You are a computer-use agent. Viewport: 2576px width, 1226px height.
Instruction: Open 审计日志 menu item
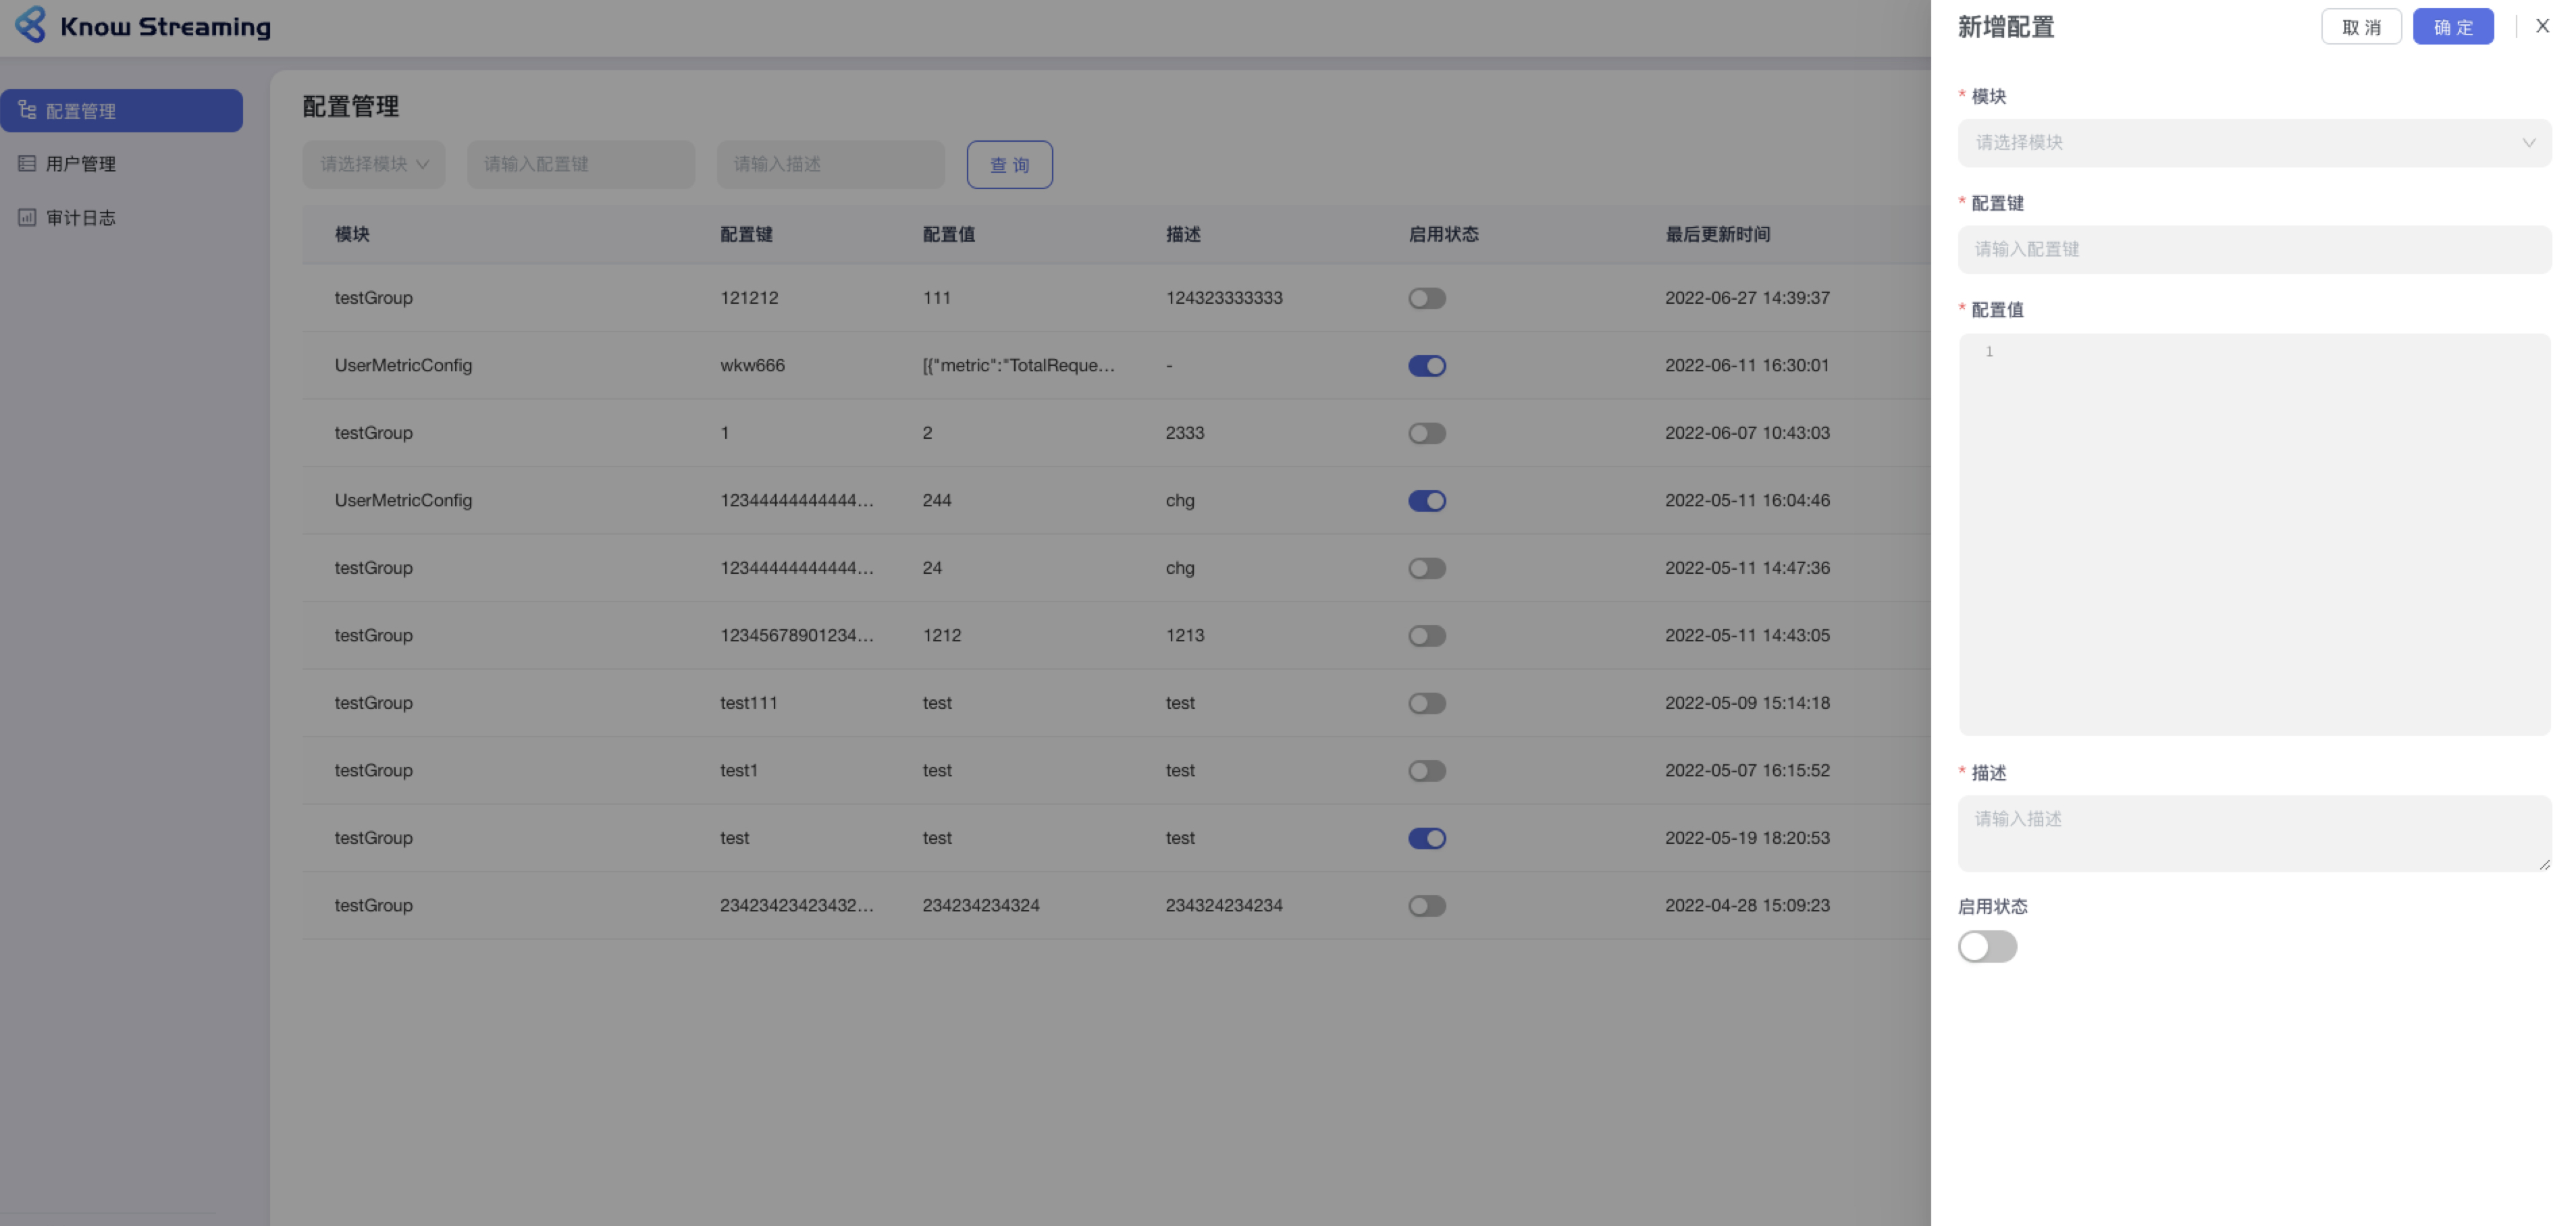tap(81, 217)
